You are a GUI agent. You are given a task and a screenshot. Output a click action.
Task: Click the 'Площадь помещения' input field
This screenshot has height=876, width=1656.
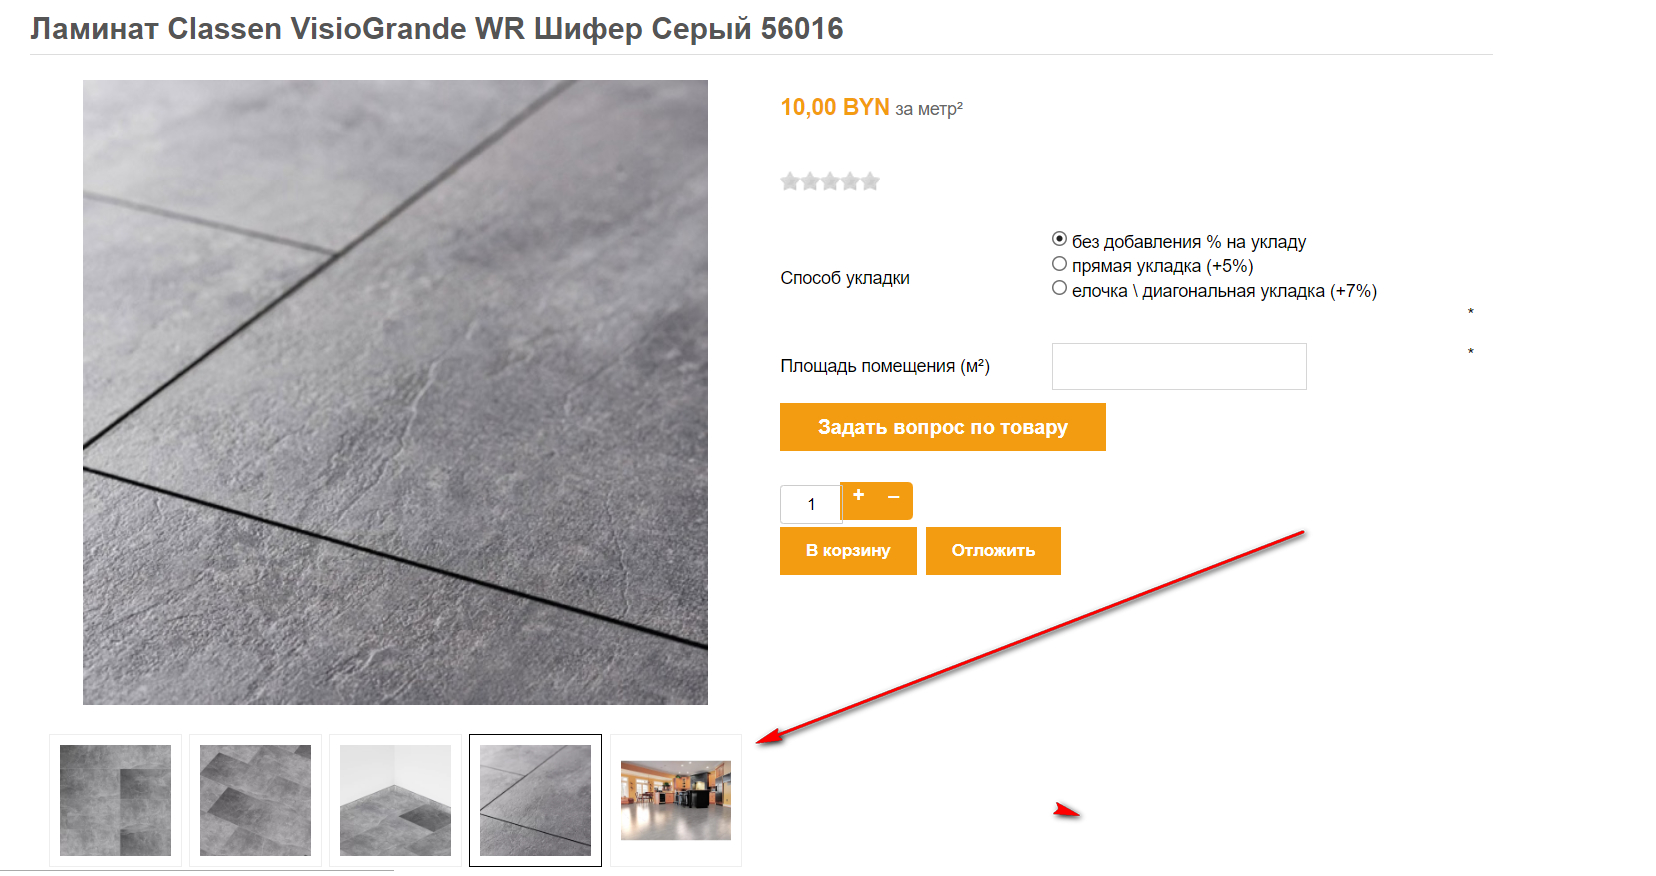1179,366
